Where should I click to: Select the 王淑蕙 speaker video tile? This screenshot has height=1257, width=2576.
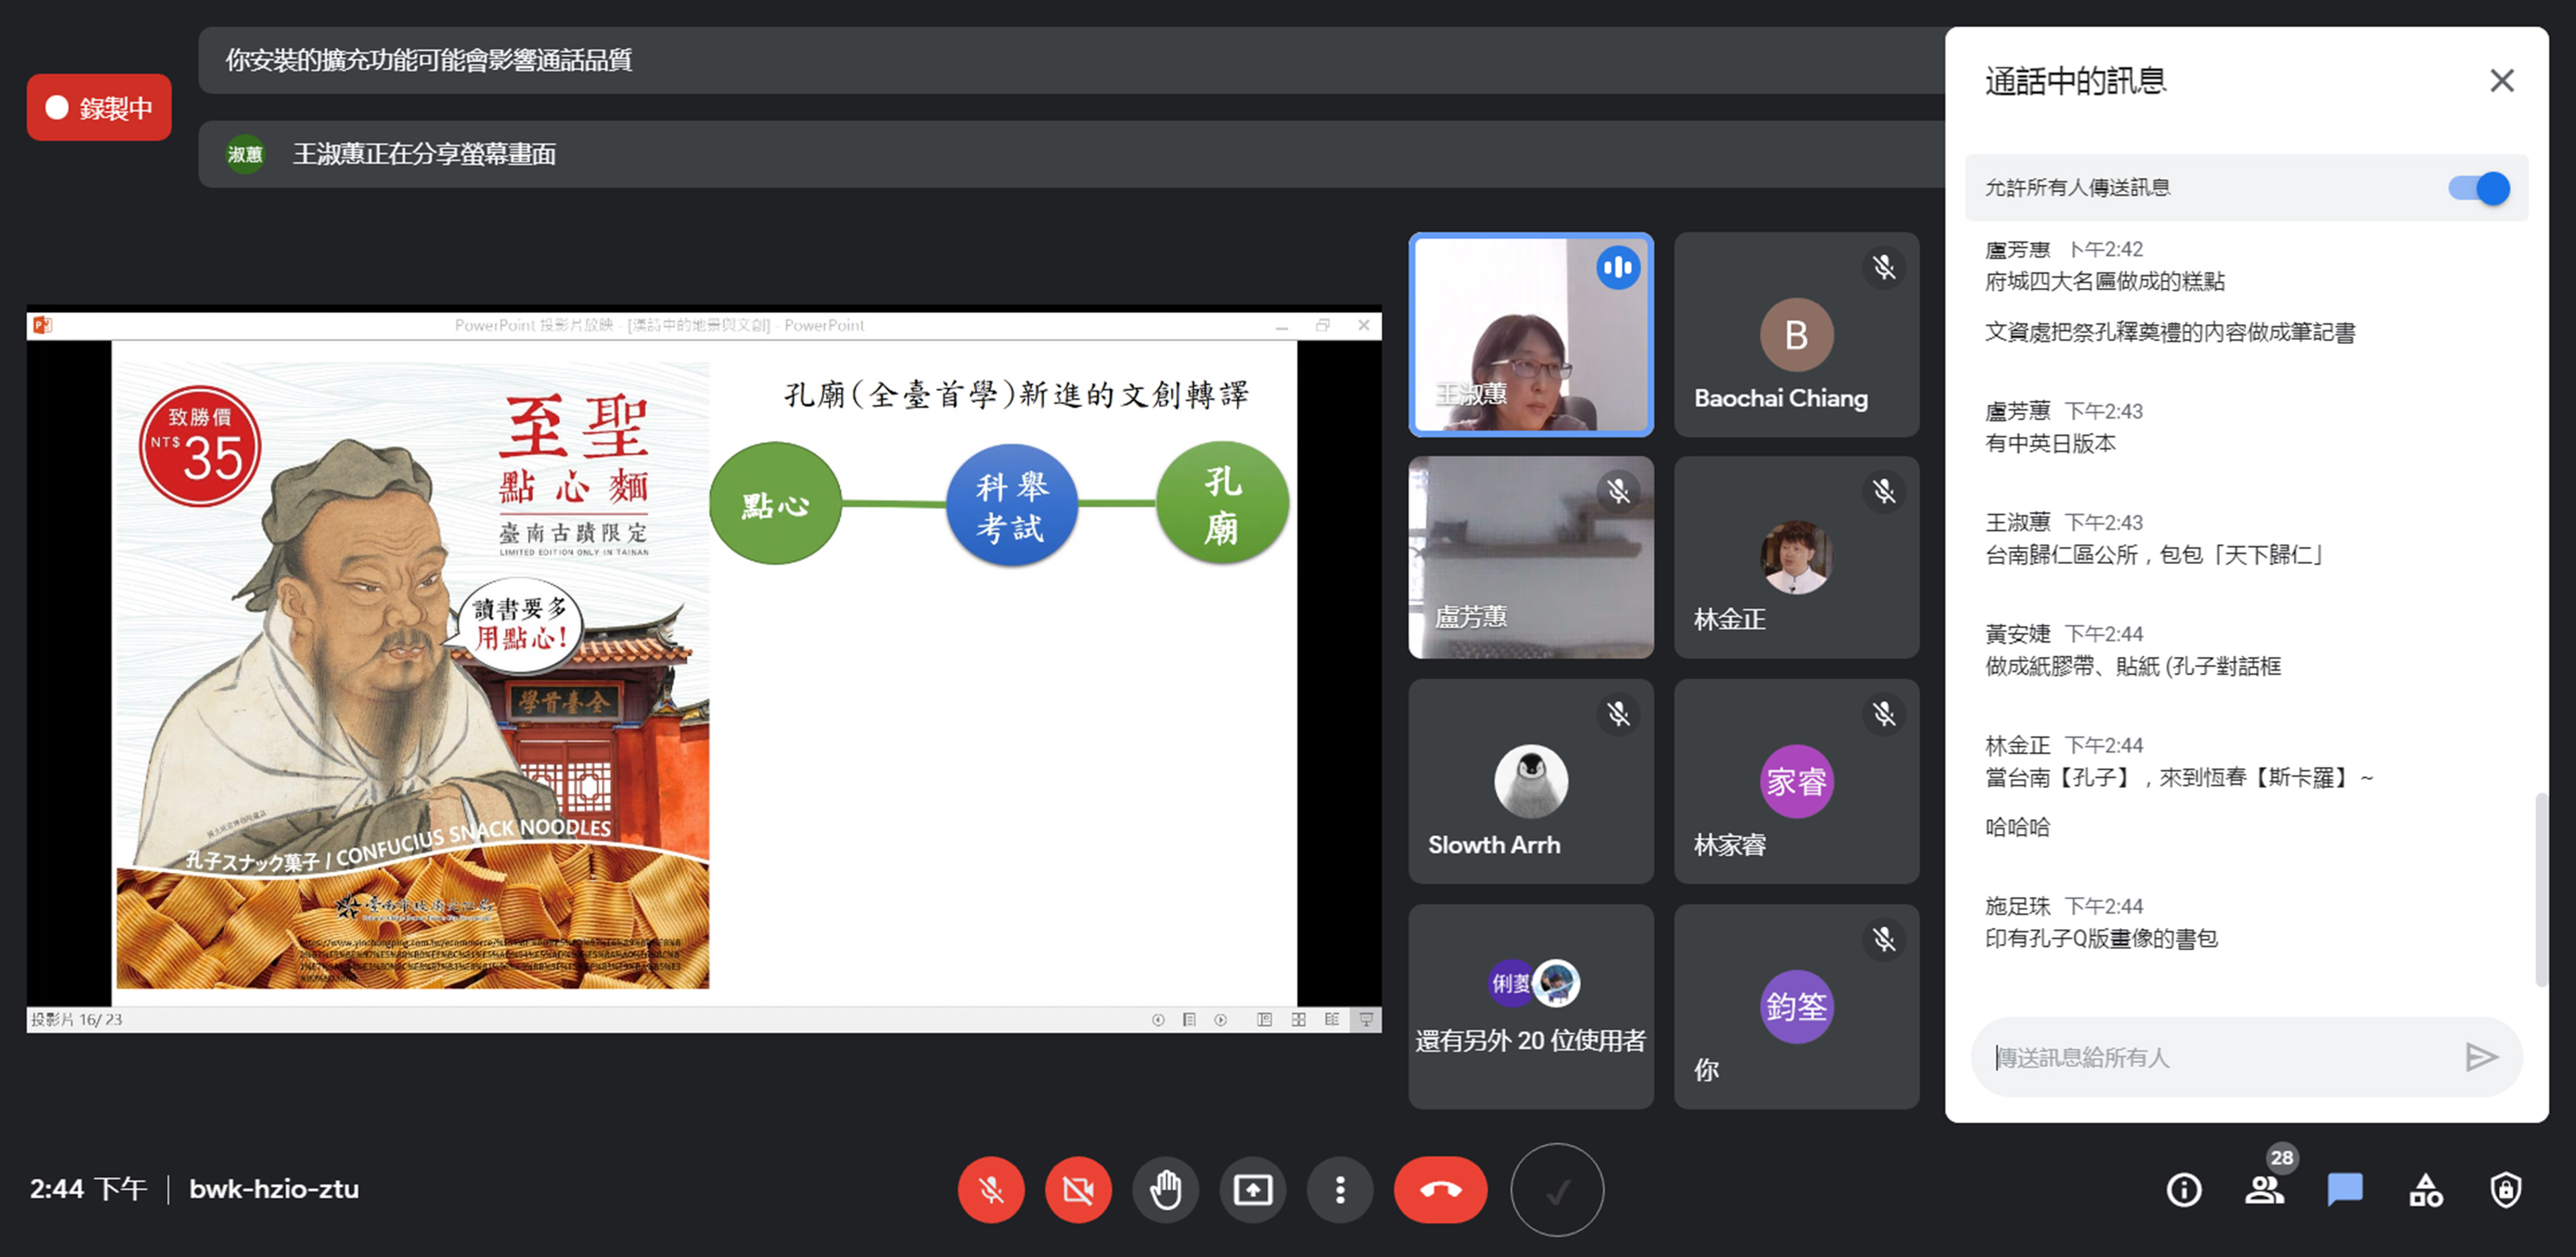point(1530,335)
